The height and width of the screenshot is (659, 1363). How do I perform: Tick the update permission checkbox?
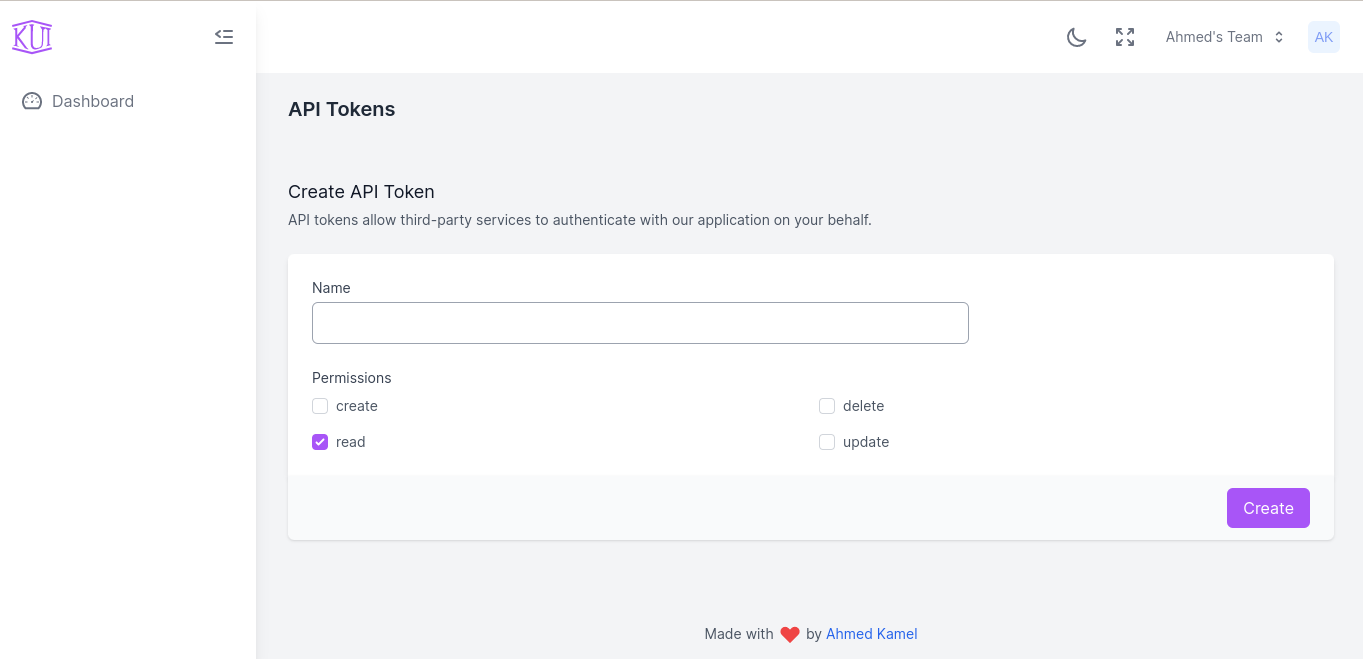(x=827, y=442)
